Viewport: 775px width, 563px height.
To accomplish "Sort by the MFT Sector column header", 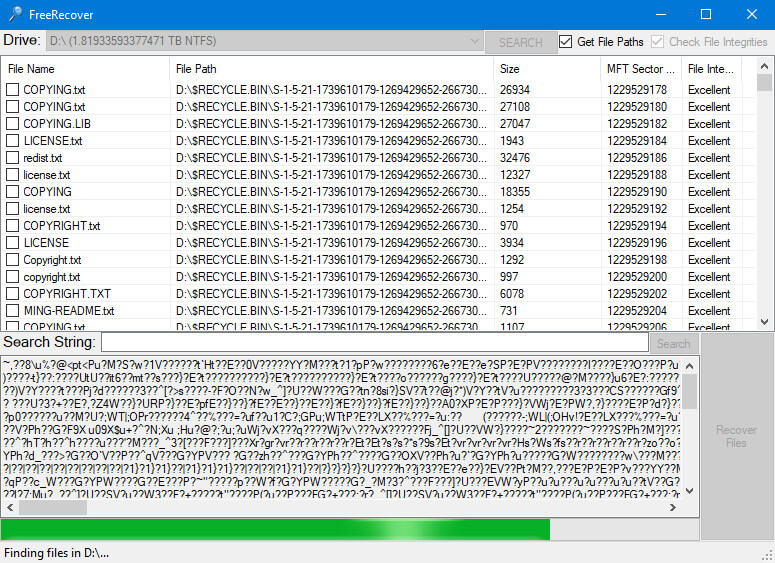I will pos(641,69).
